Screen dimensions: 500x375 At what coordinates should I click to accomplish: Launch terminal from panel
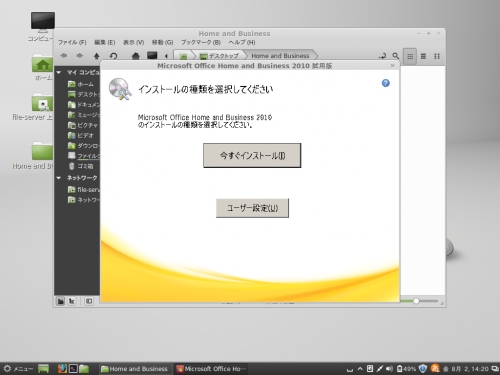point(73,369)
